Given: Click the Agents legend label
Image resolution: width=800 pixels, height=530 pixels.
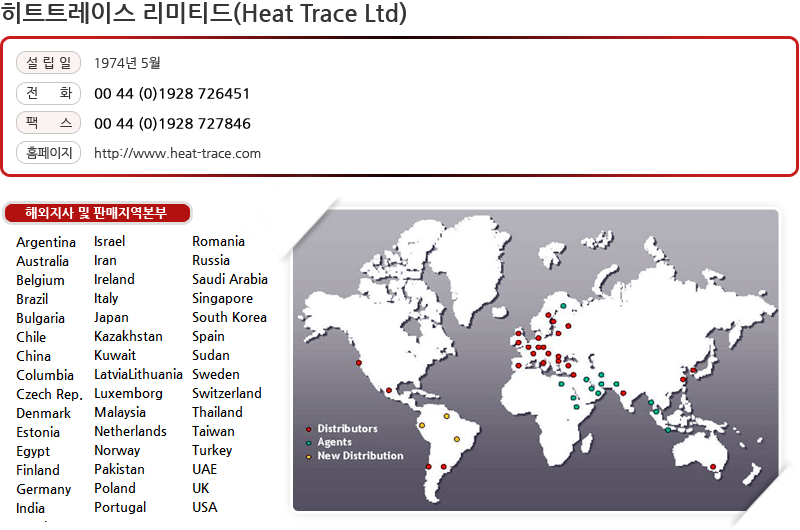Looking at the screenshot, I should [335, 442].
